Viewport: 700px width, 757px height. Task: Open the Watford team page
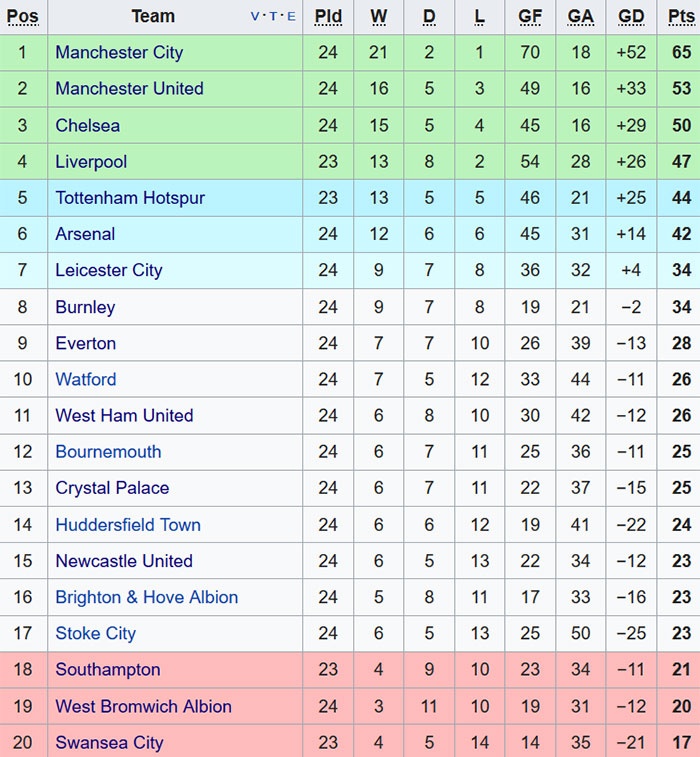tap(86, 379)
